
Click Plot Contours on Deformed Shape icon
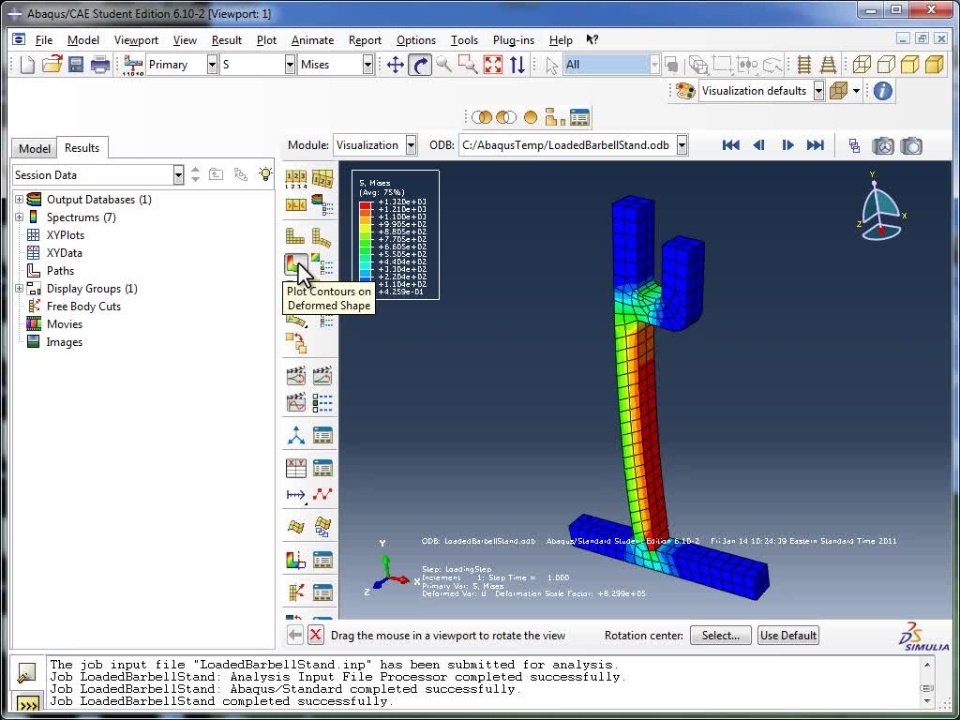pyautogui.click(x=296, y=264)
